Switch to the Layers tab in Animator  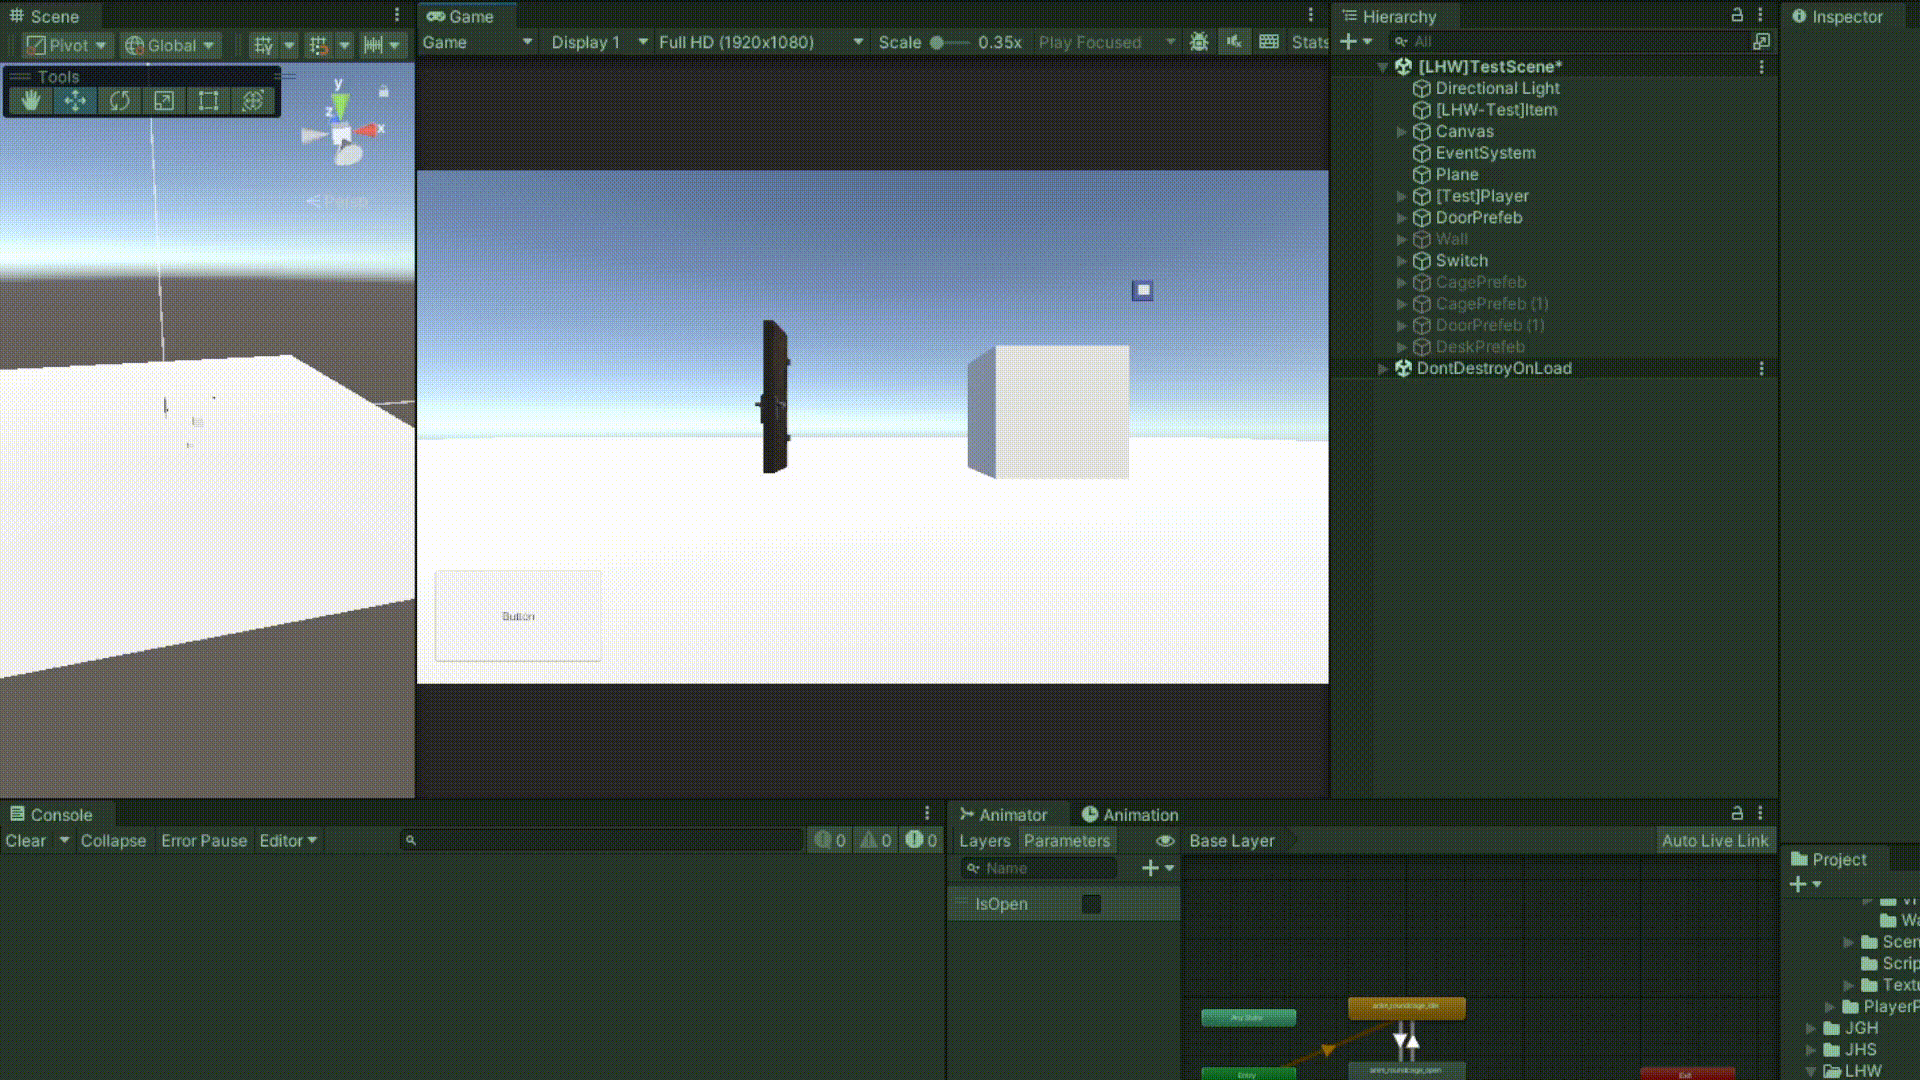coord(984,841)
